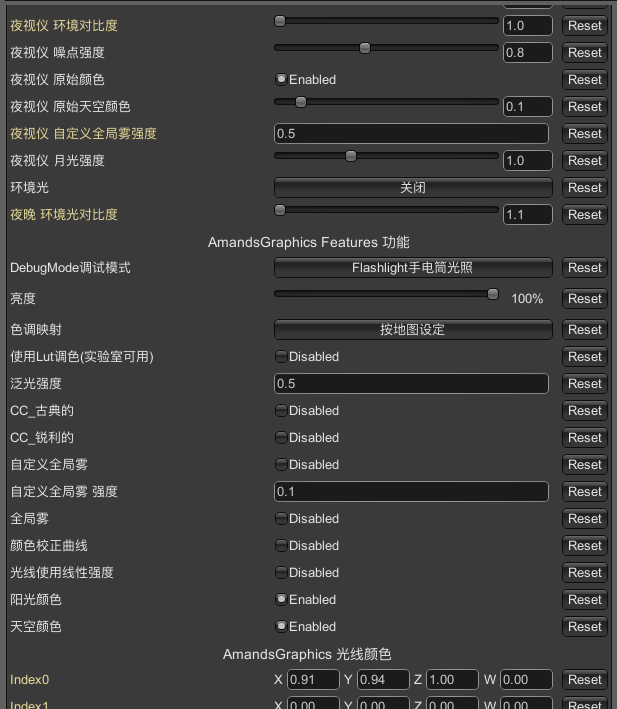
Task: Adjust 夜视仪 原始天空颜色 slider
Action: [386, 102]
